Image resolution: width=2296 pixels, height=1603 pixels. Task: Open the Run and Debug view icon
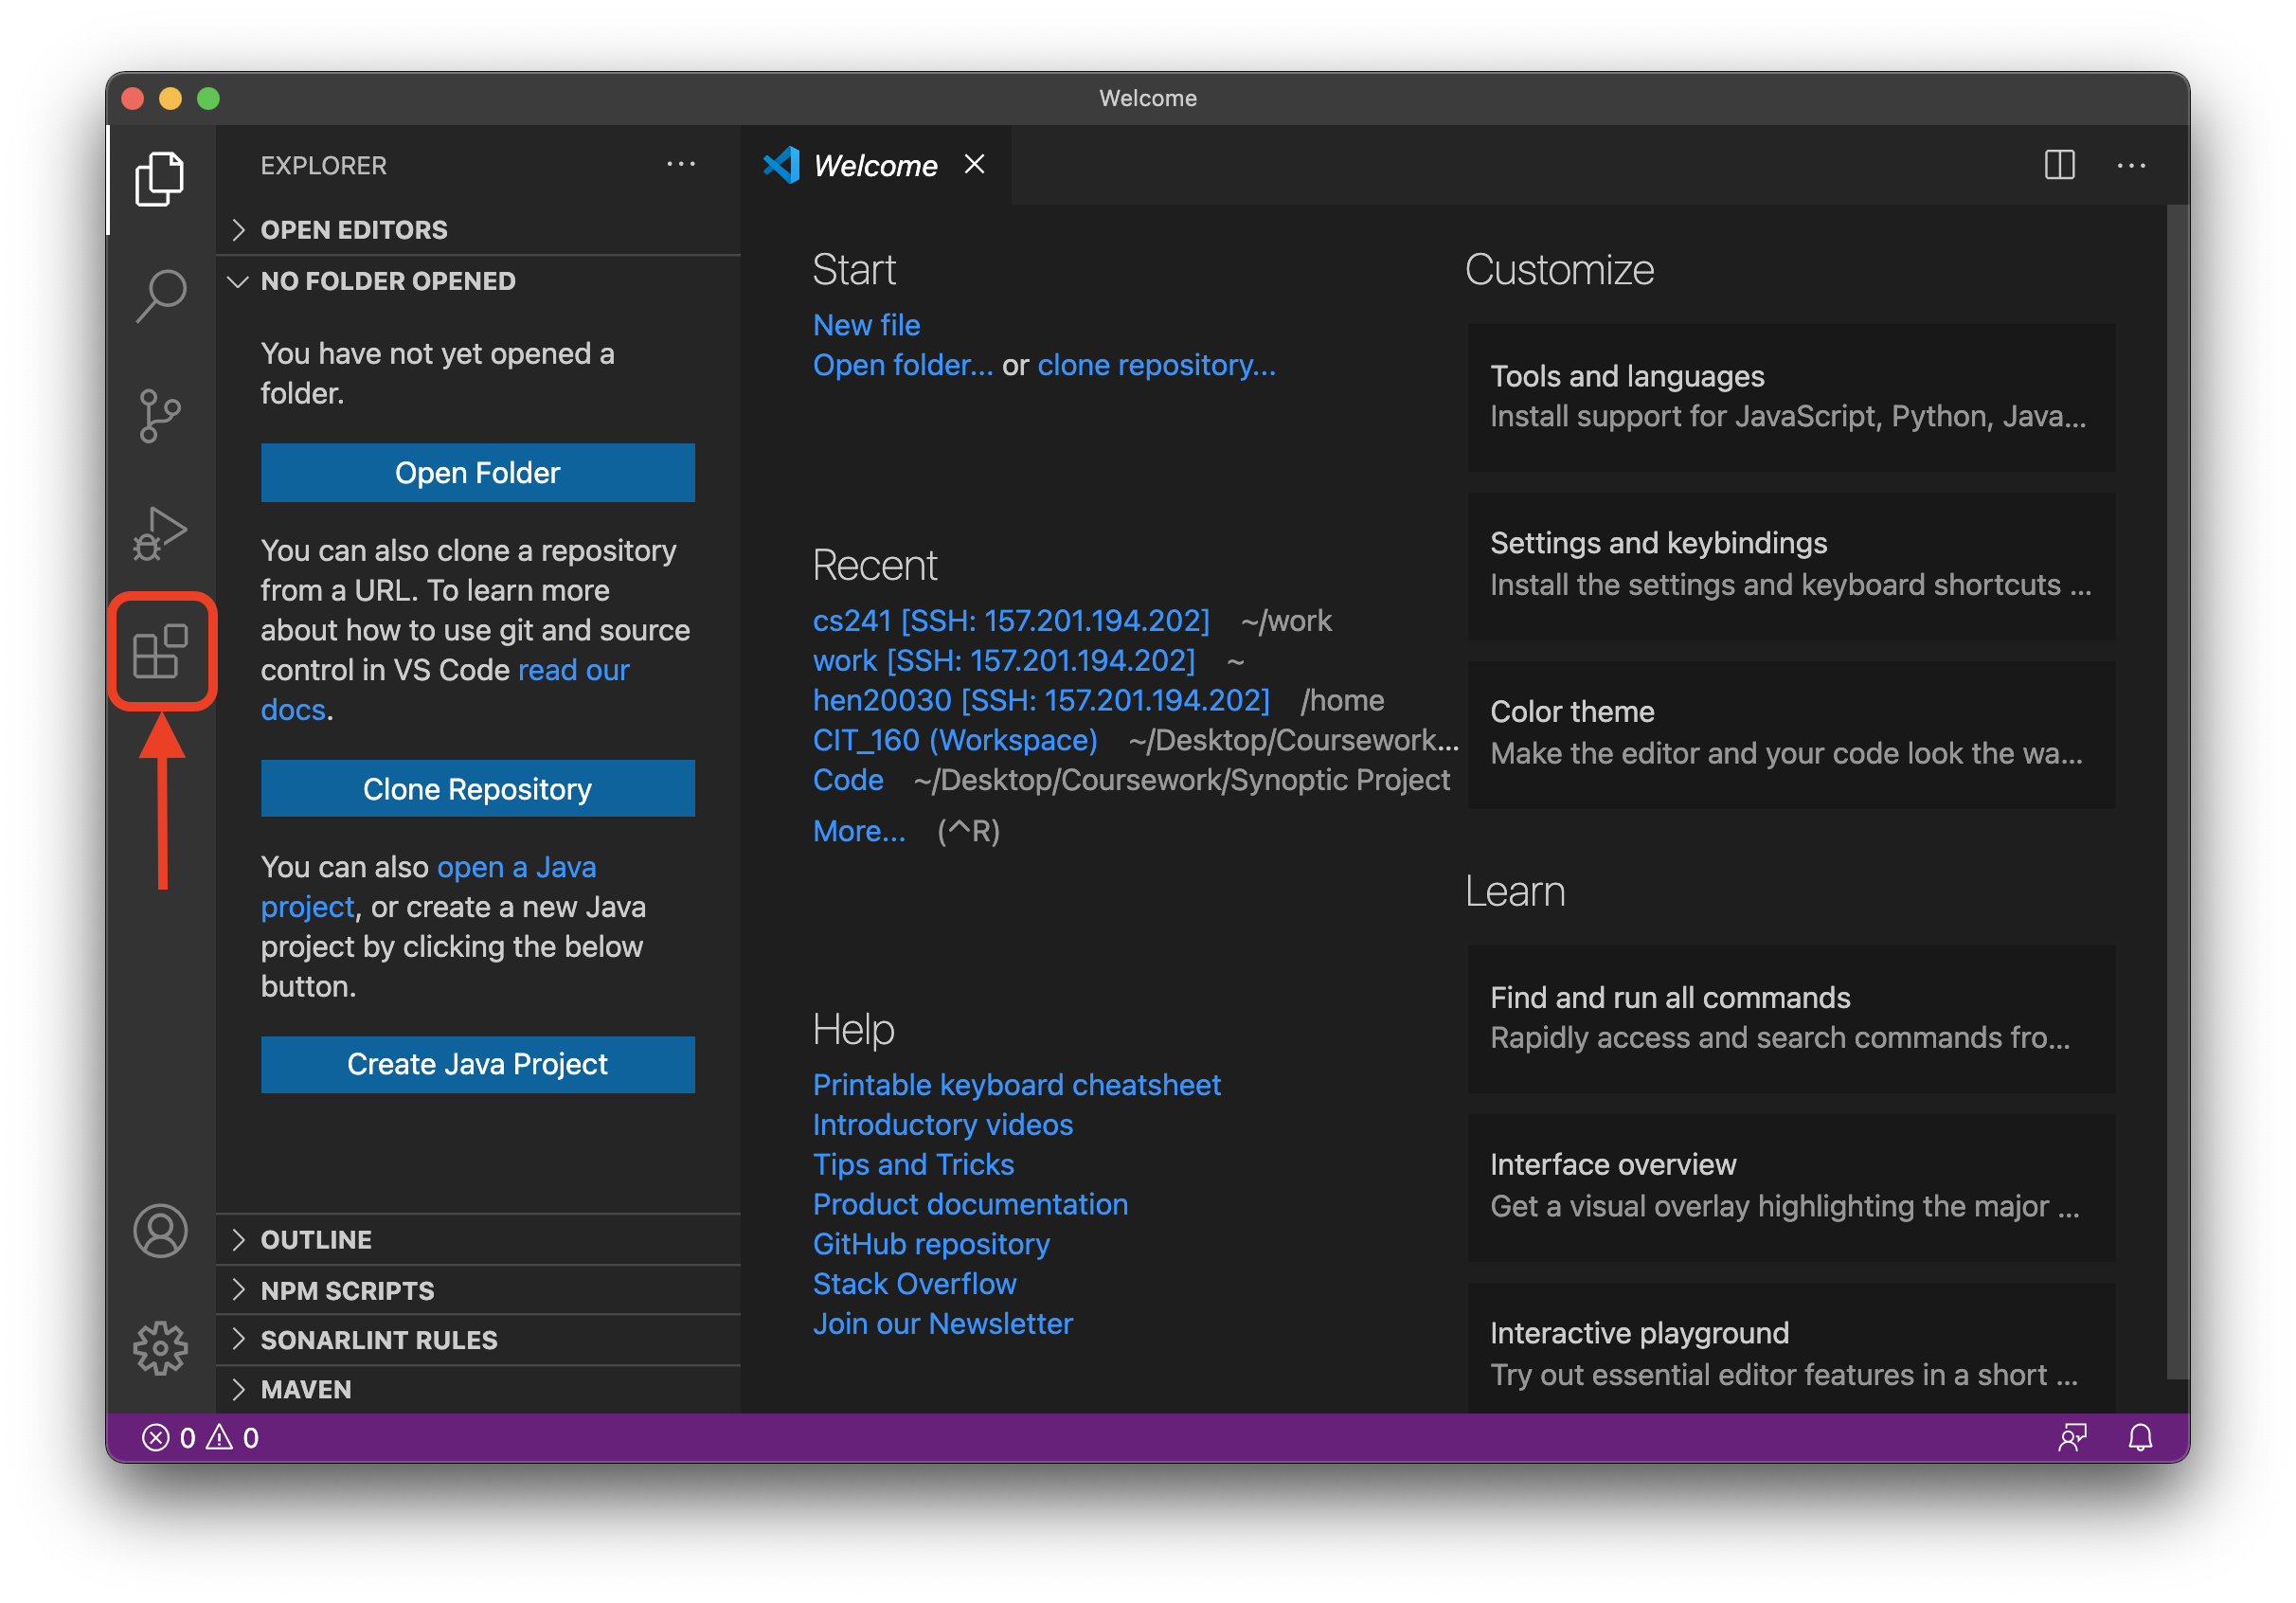[160, 532]
